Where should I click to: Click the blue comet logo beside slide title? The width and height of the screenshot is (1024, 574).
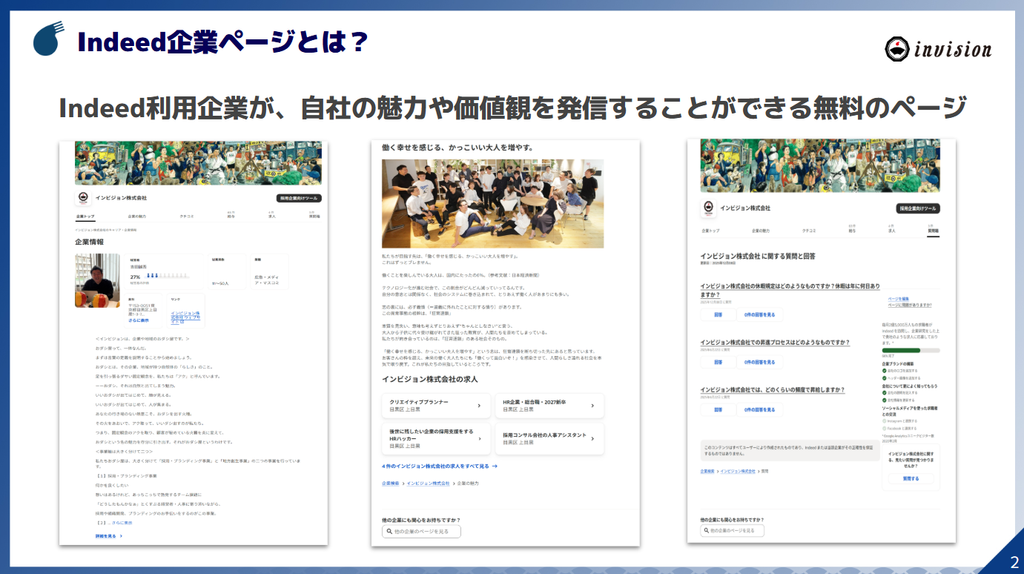pyautogui.click(x=48, y=39)
